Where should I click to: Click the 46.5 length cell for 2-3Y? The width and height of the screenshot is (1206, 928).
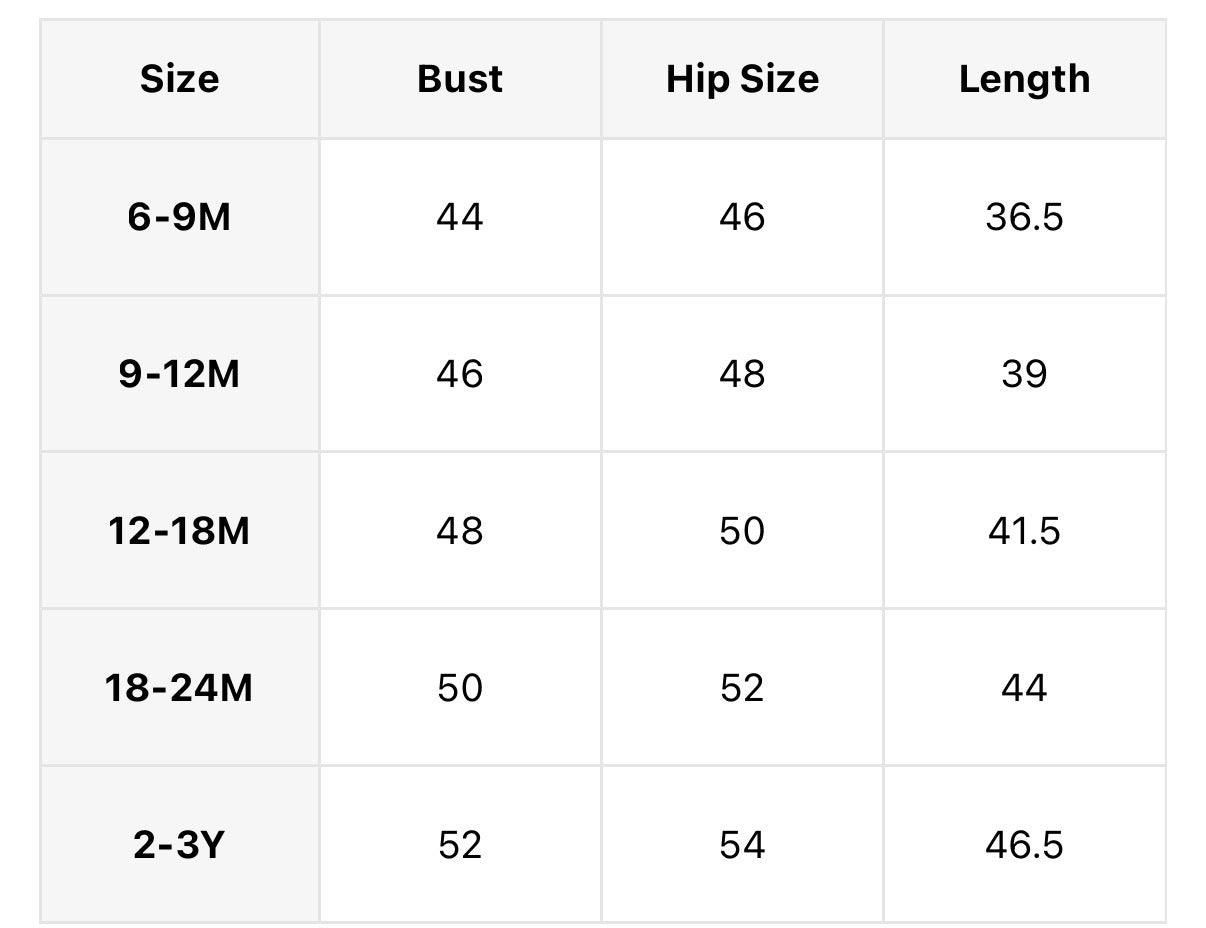coord(1024,845)
